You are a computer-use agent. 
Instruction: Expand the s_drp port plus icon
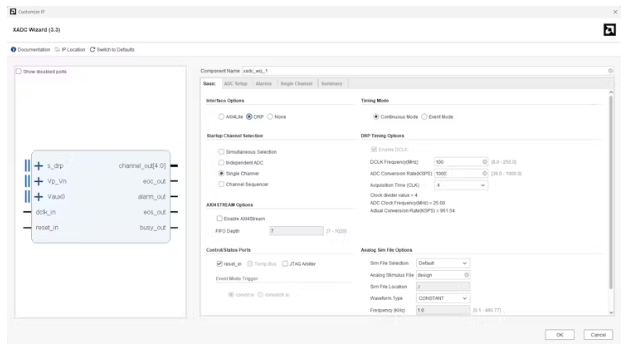(39, 166)
